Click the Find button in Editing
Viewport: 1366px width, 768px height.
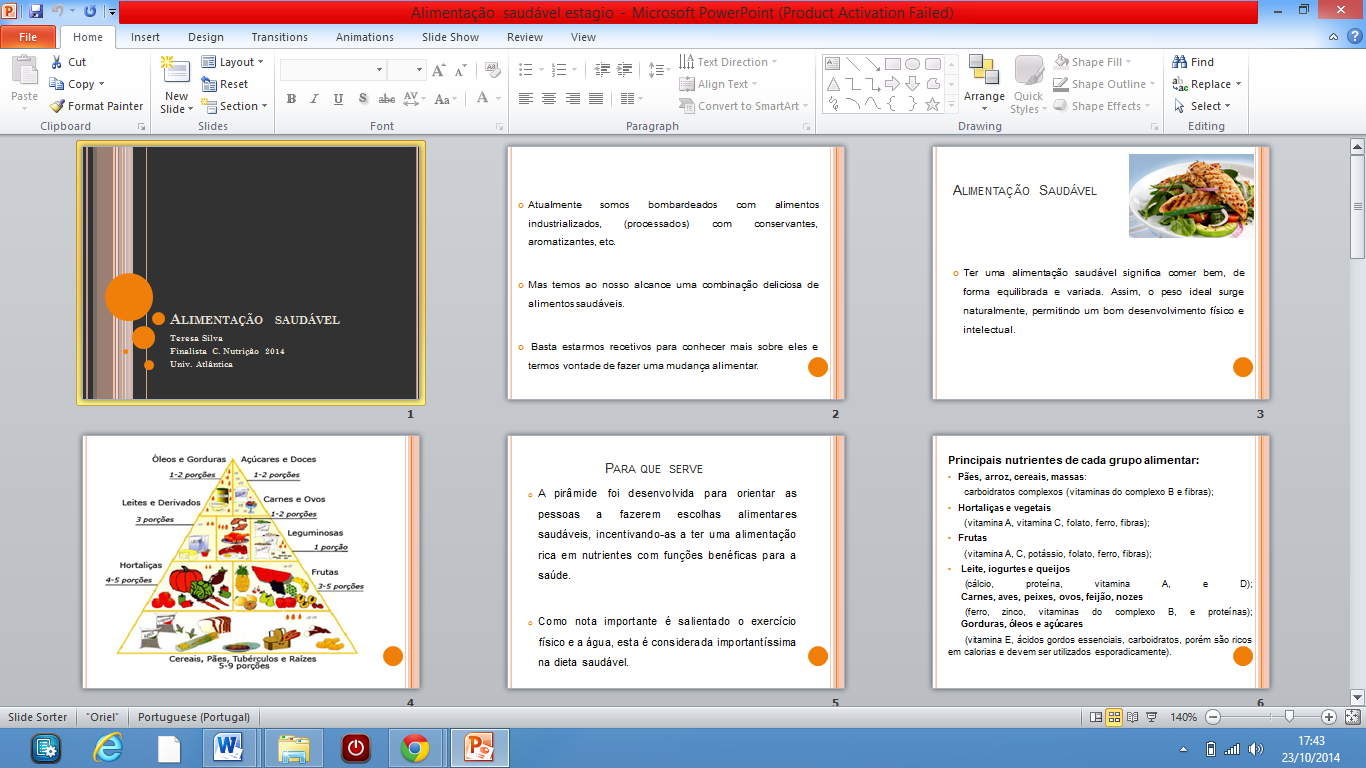click(1194, 62)
